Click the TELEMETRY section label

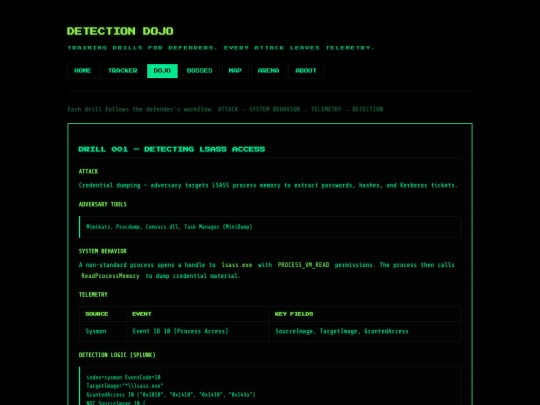pyautogui.click(x=93, y=295)
